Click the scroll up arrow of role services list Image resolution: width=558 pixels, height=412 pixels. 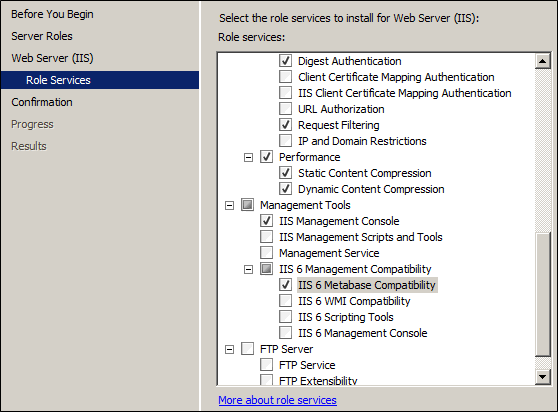(x=542, y=61)
